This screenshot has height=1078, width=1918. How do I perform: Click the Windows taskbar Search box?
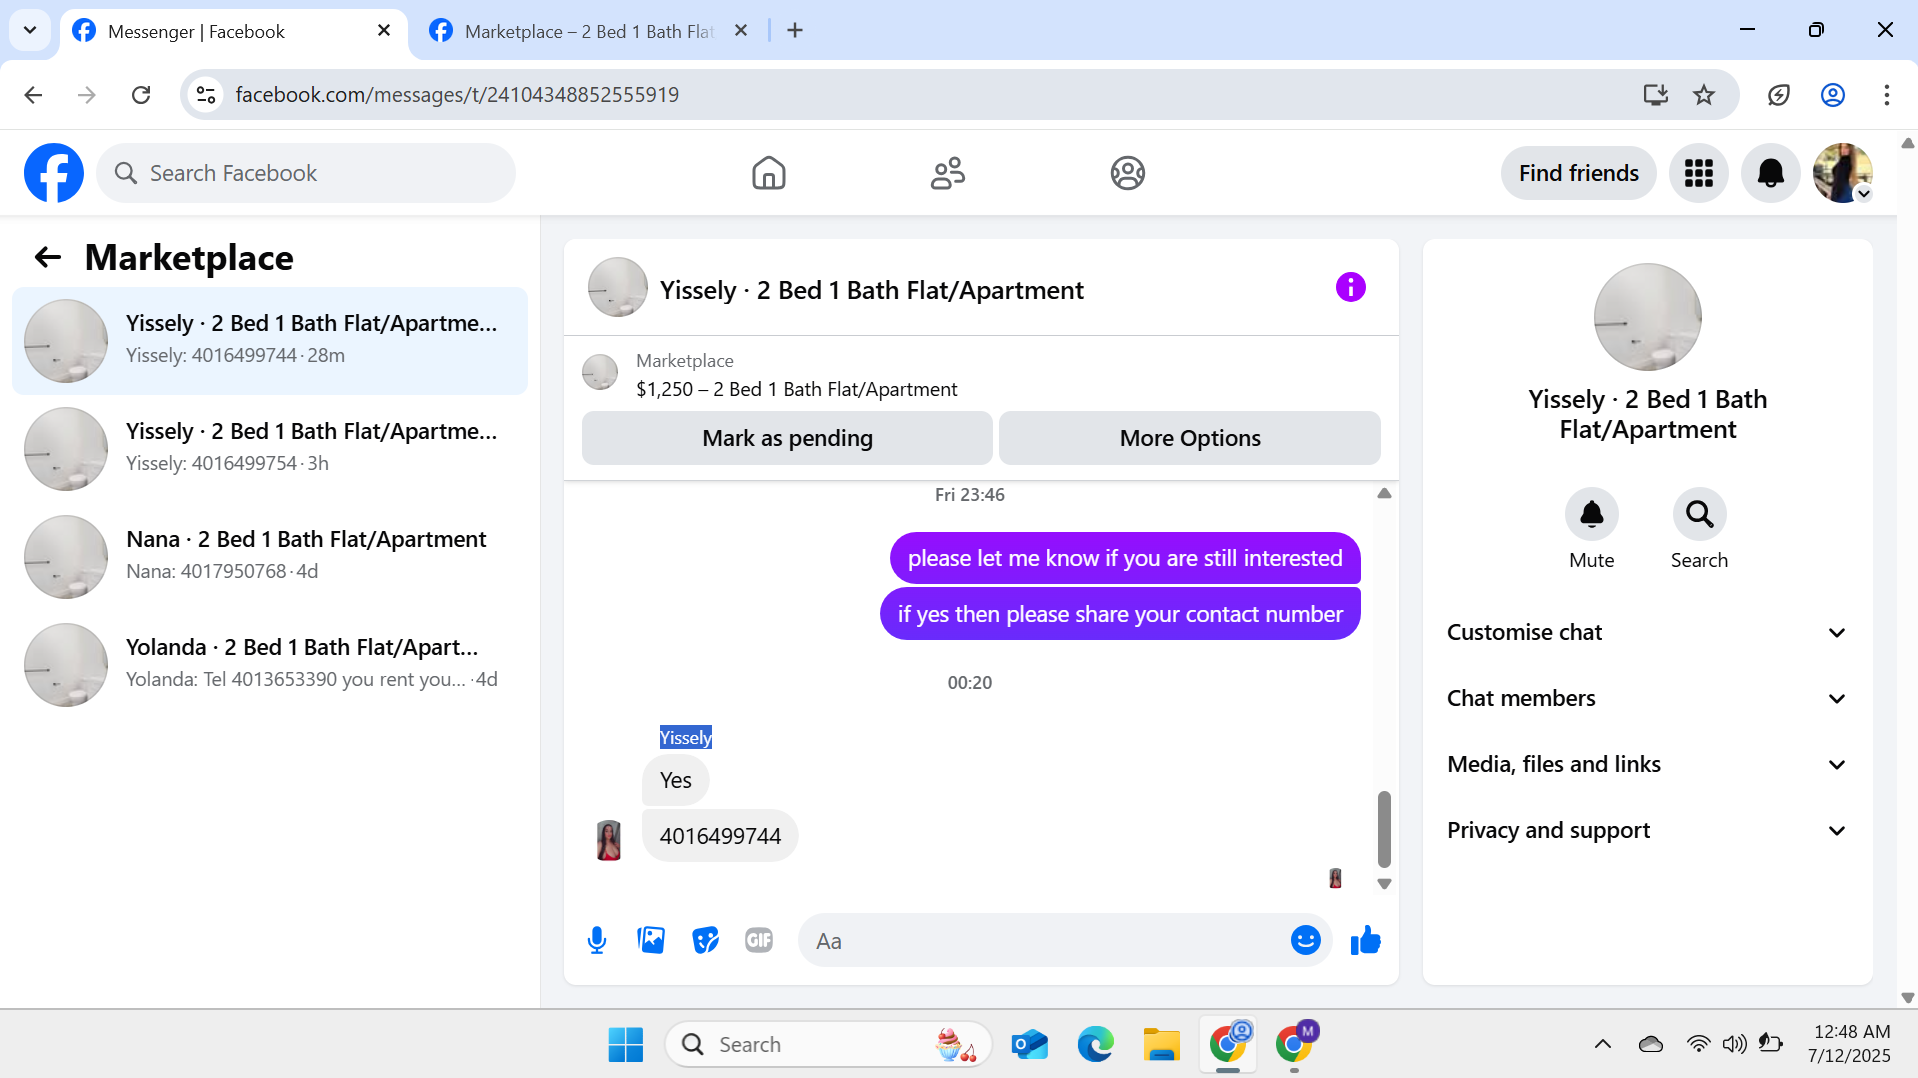pos(829,1045)
